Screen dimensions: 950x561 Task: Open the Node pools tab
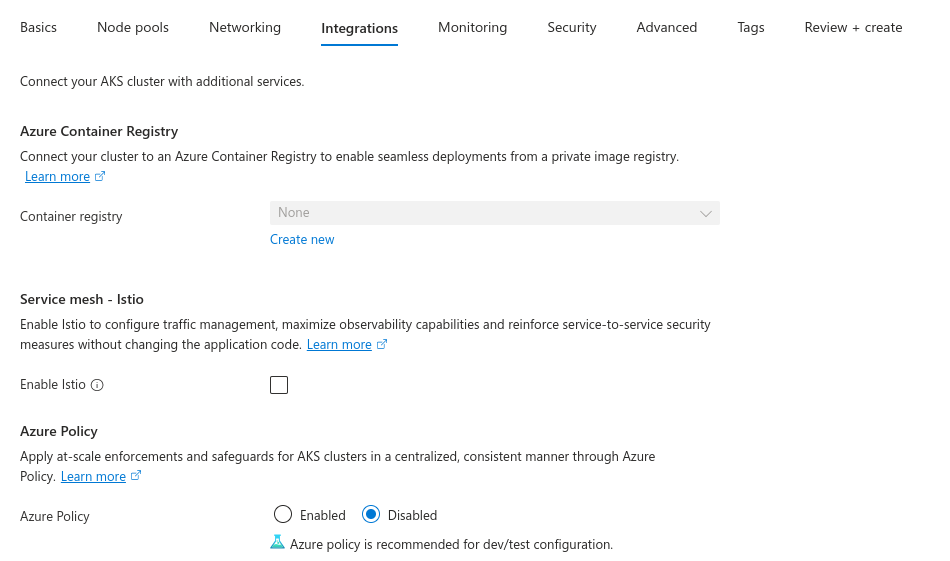133,28
